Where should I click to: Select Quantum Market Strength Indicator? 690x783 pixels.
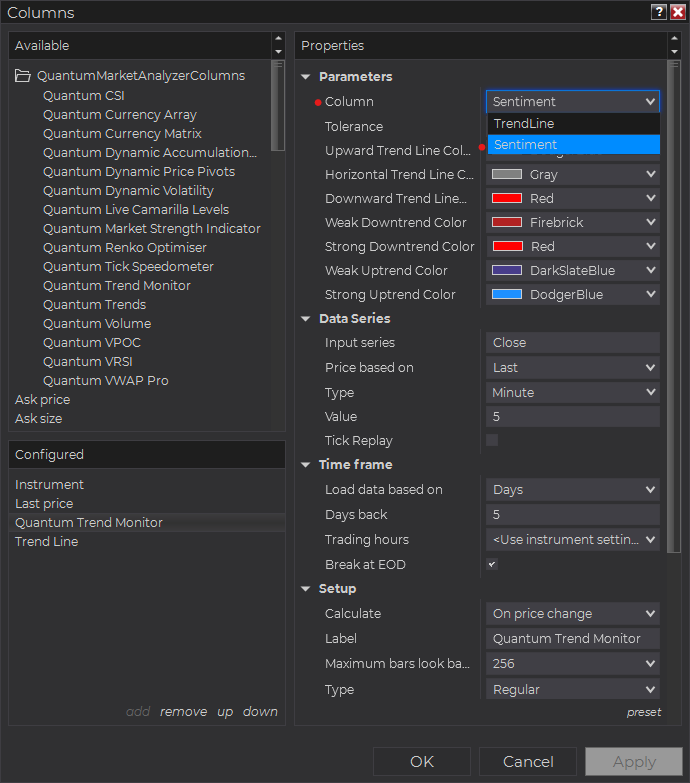pos(152,228)
